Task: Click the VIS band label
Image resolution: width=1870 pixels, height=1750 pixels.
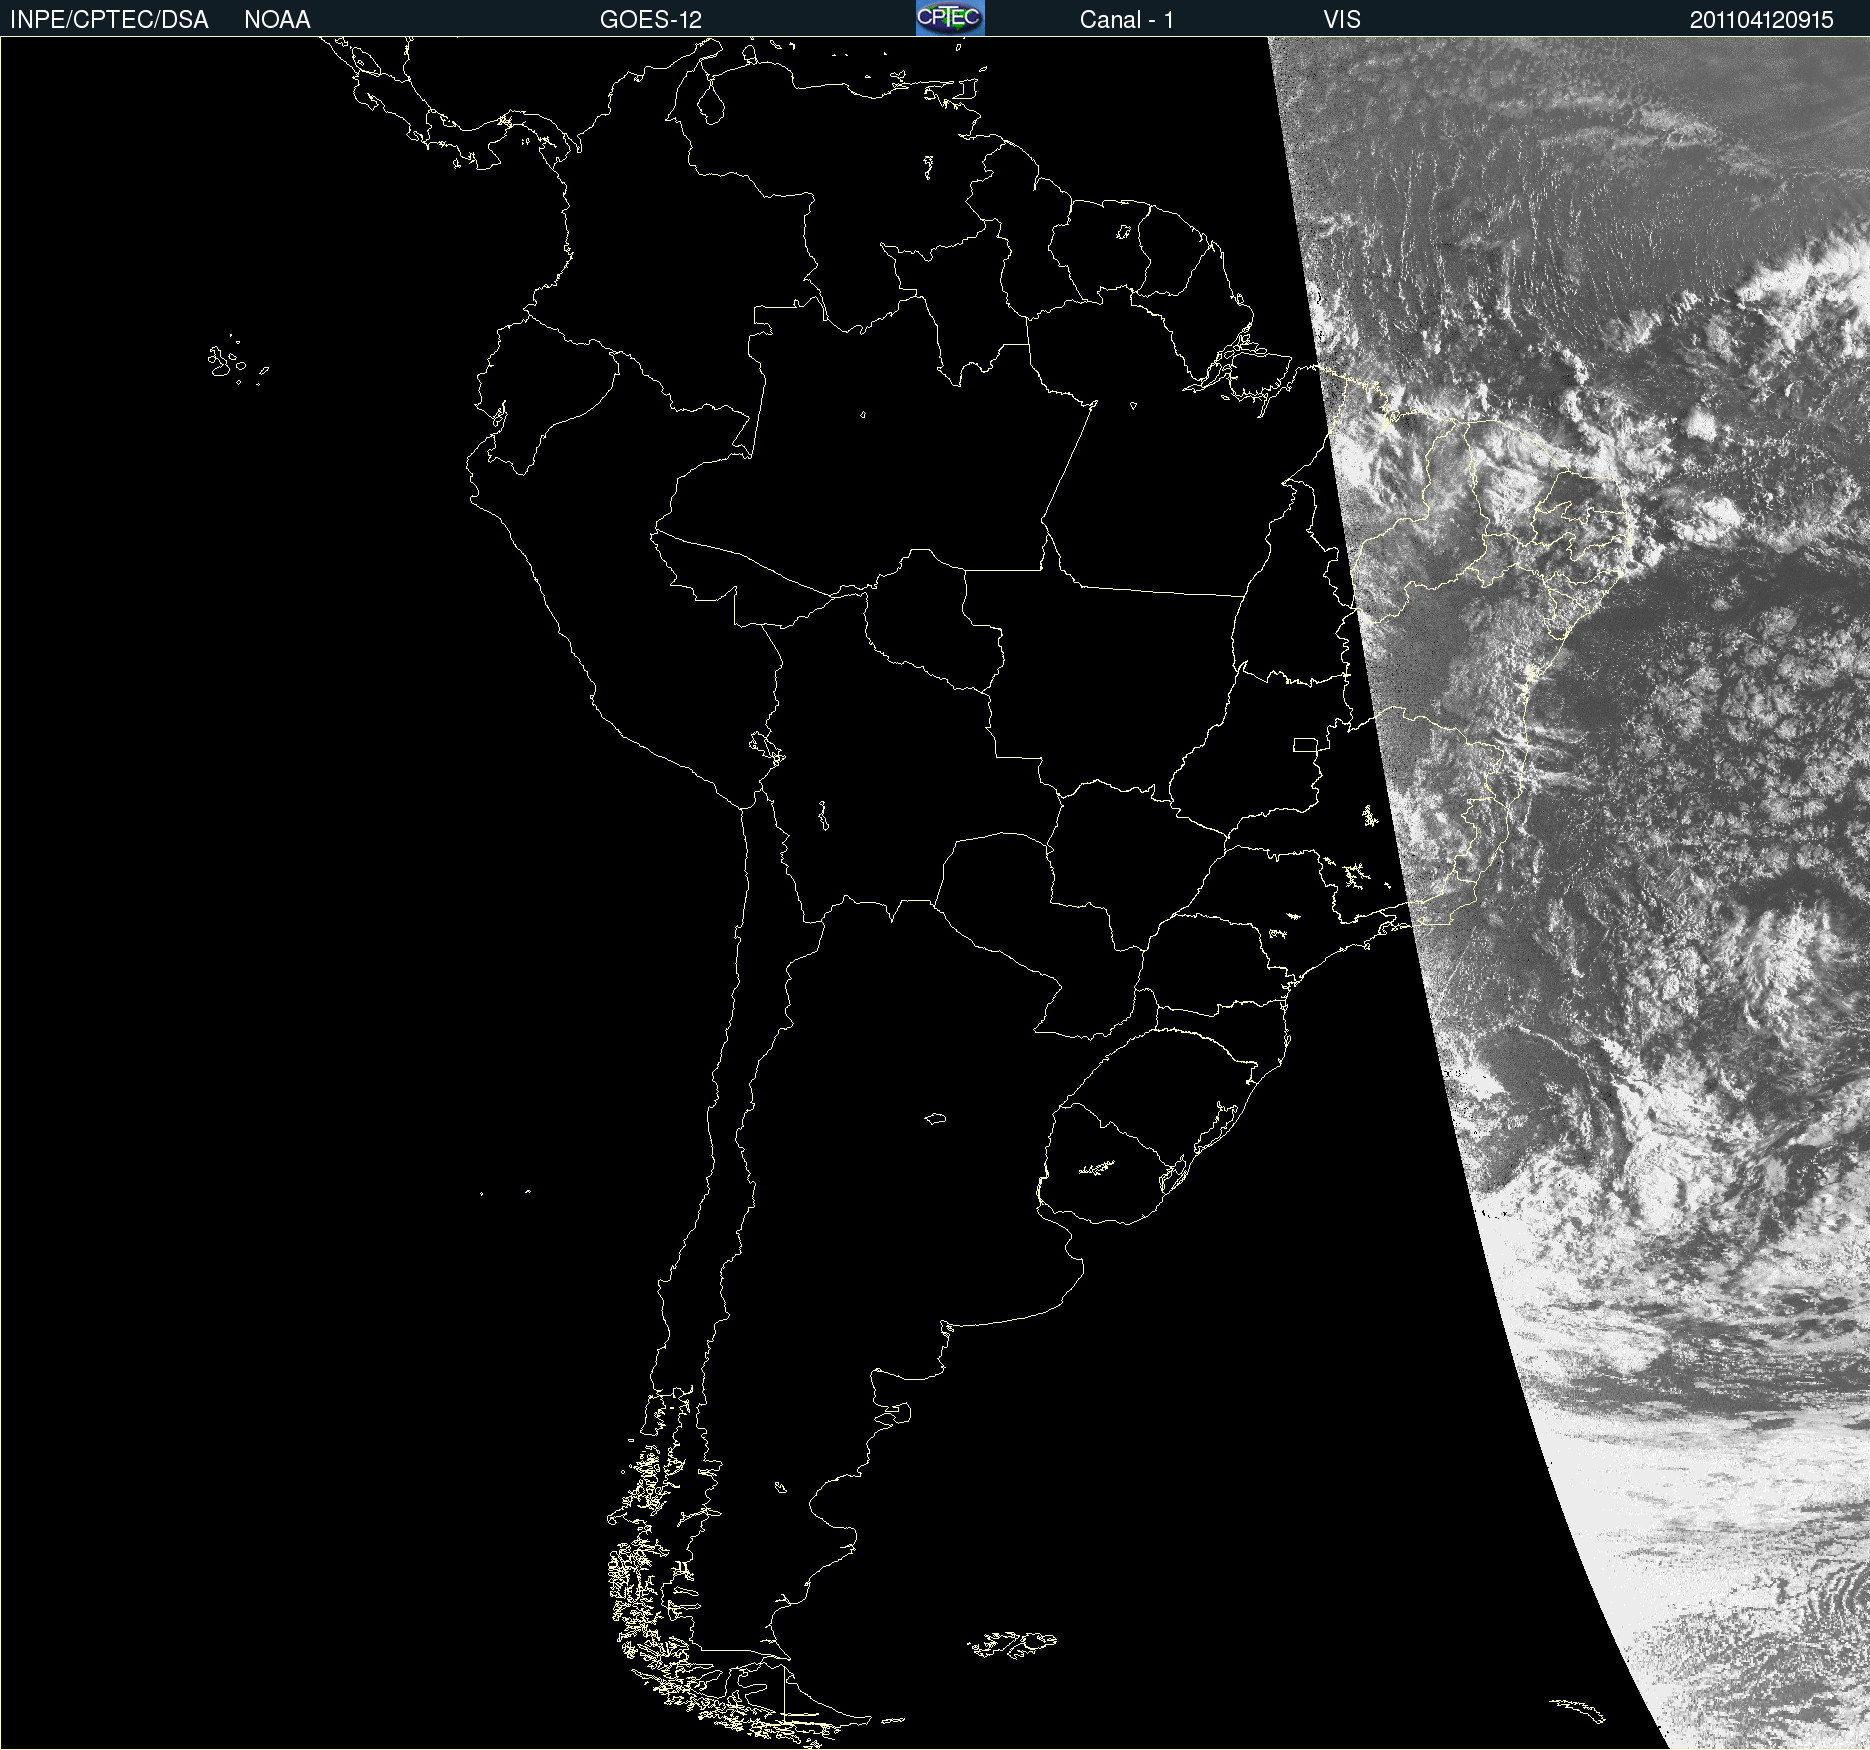Action: pos(1342,20)
